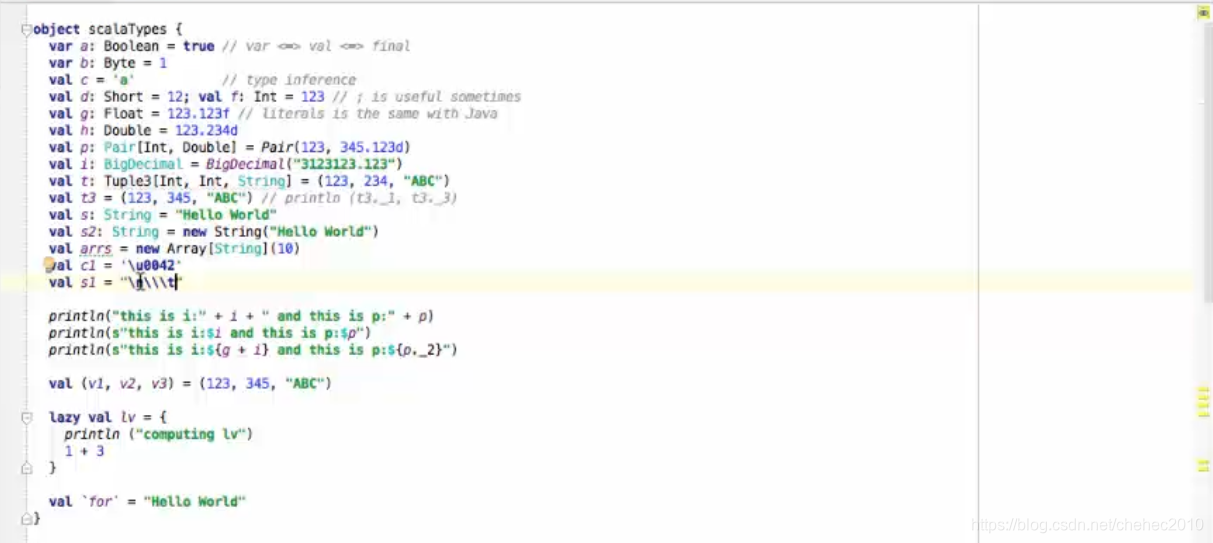The image size is (1213, 543).
Task: Click println line containing '$i and this is p:$p'
Action: pyautogui.click(x=210, y=334)
